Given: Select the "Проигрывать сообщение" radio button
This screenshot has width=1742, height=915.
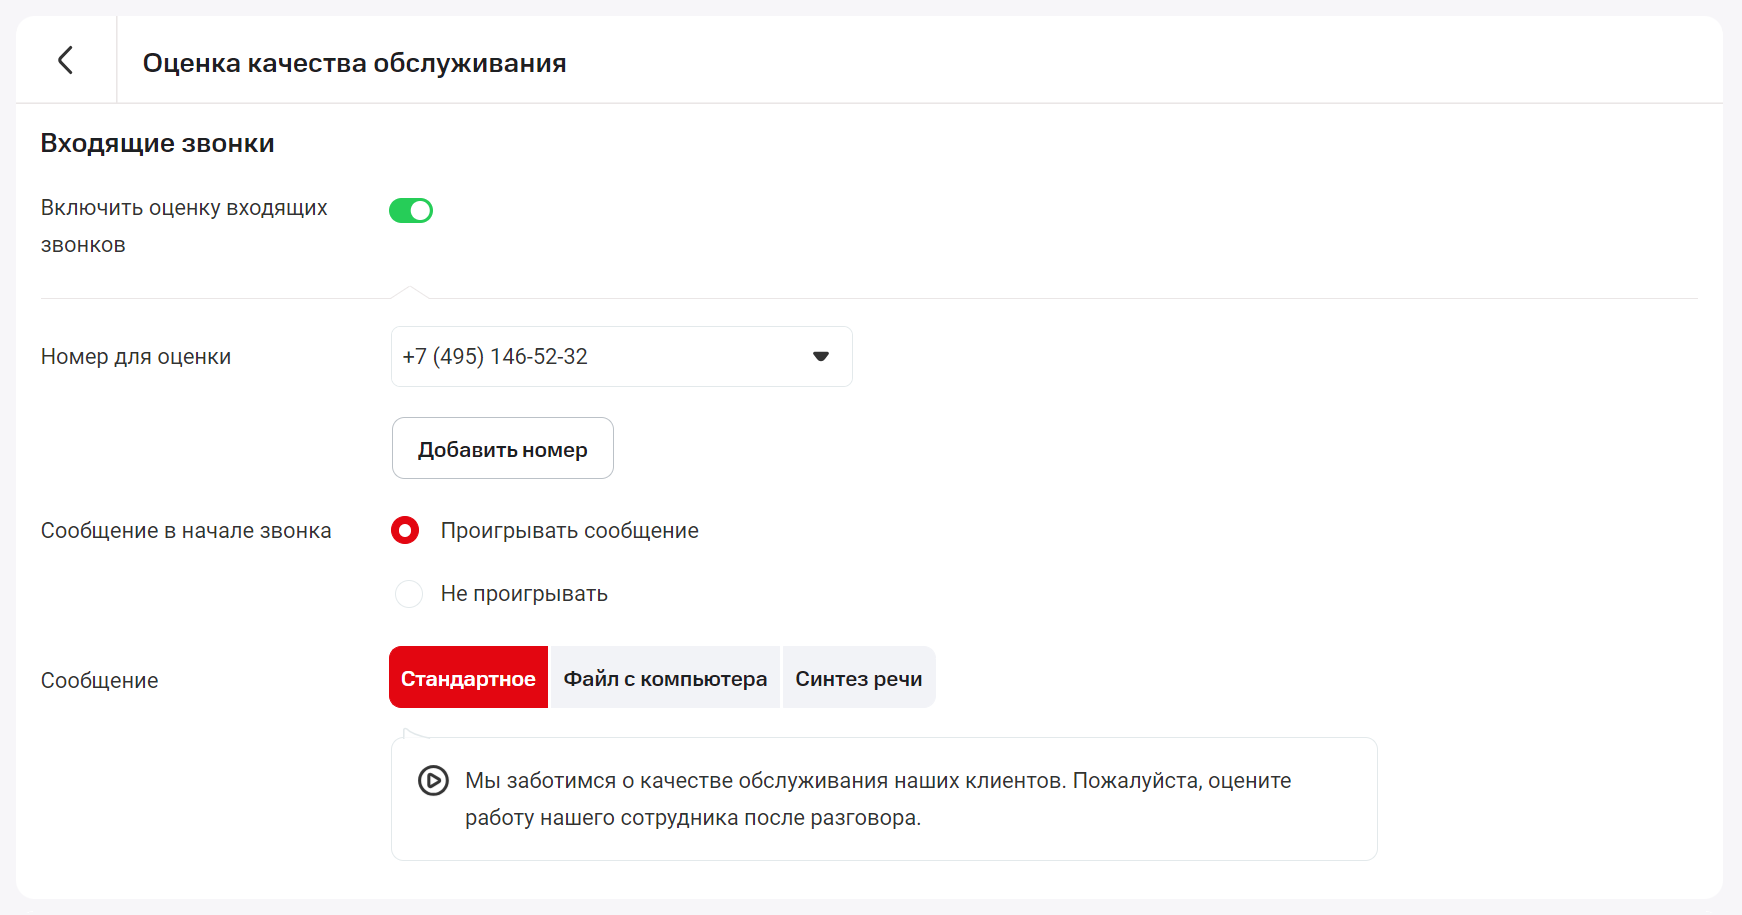Looking at the screenshot, I should (x=405, y=530).
